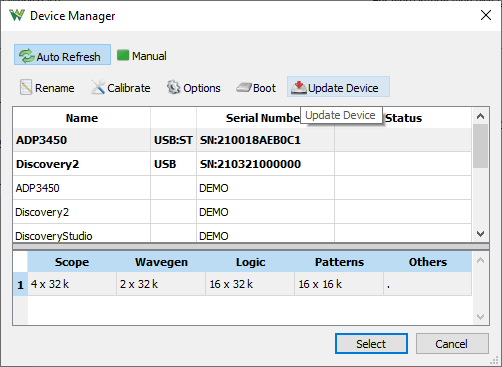Click the Options gear icon
This screenshot has width=502, height=367.
174,87
